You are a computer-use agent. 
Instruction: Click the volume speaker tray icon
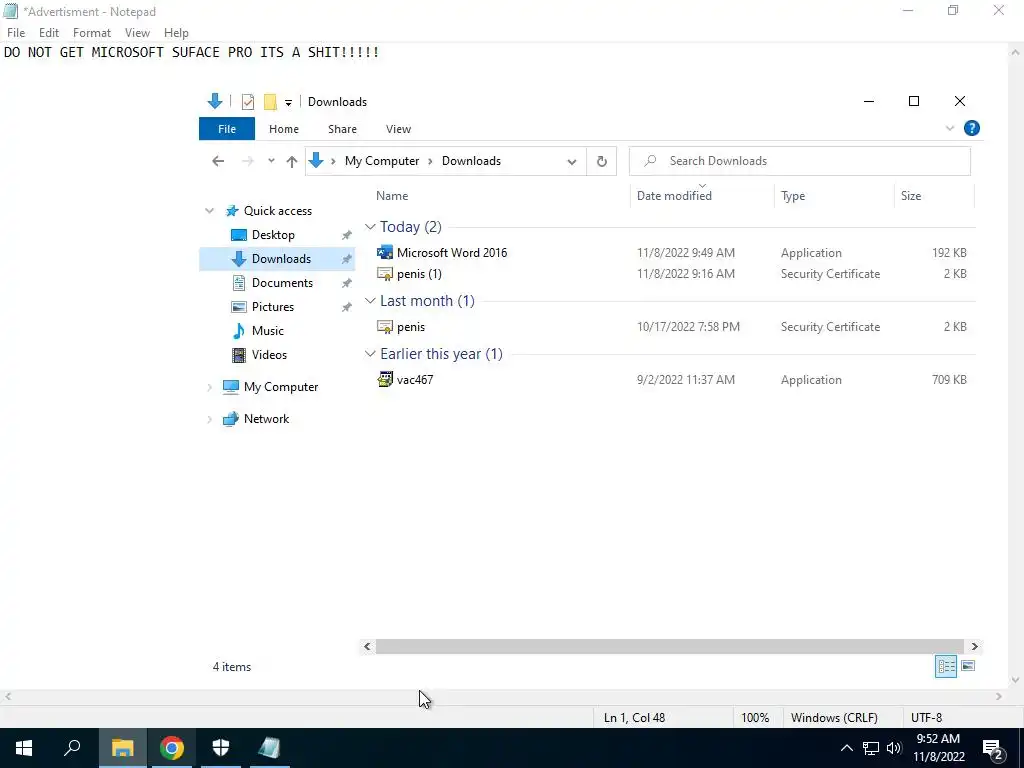[x=894, y=748]
